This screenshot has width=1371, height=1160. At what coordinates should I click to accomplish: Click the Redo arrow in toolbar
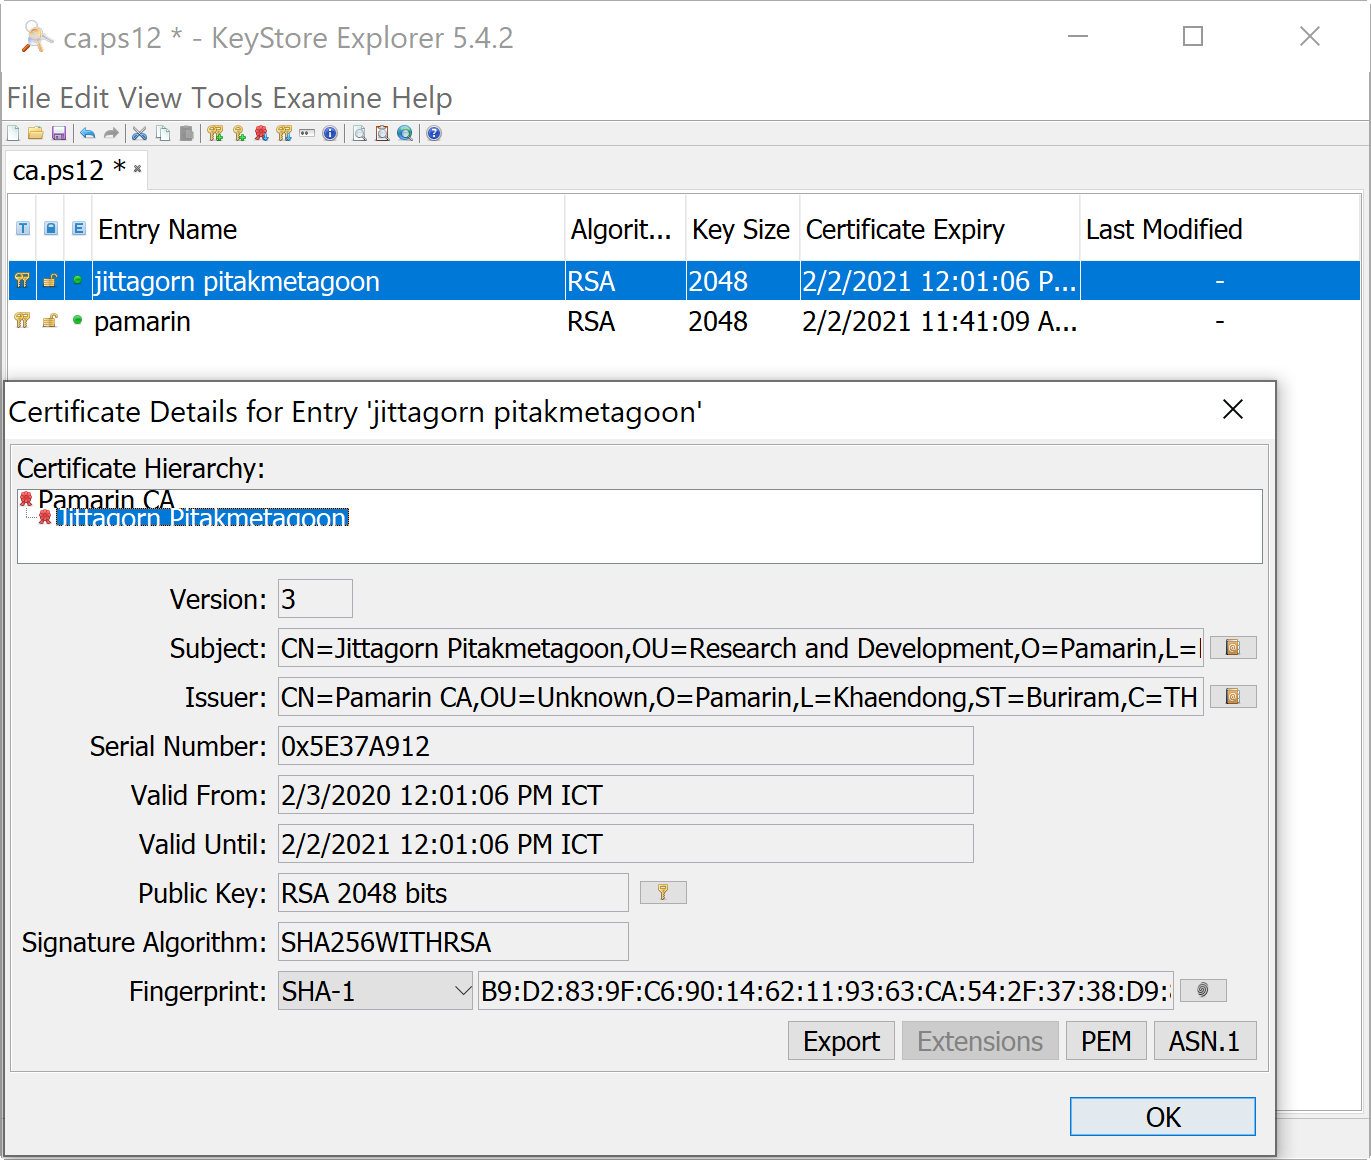point(111,133)
